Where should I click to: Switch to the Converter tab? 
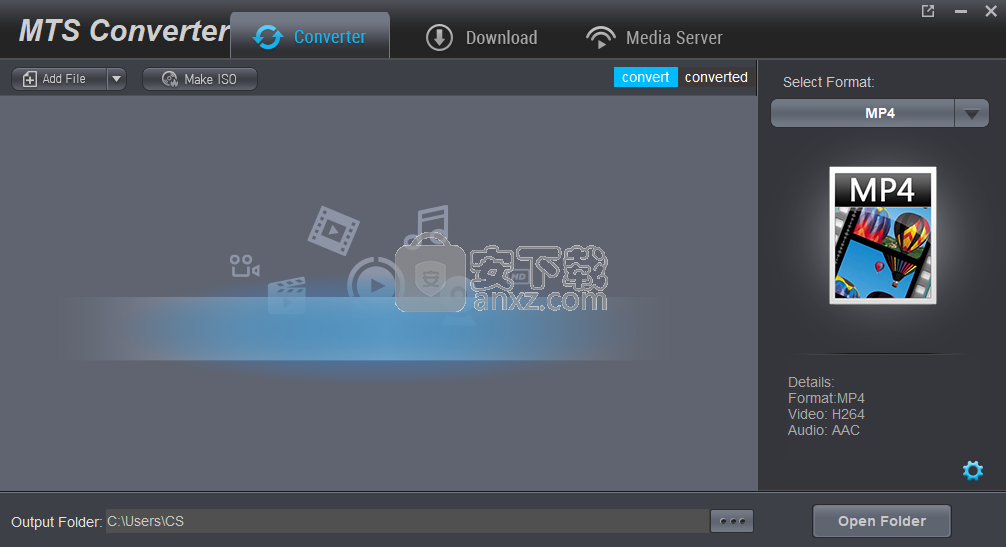click(310, 36)
